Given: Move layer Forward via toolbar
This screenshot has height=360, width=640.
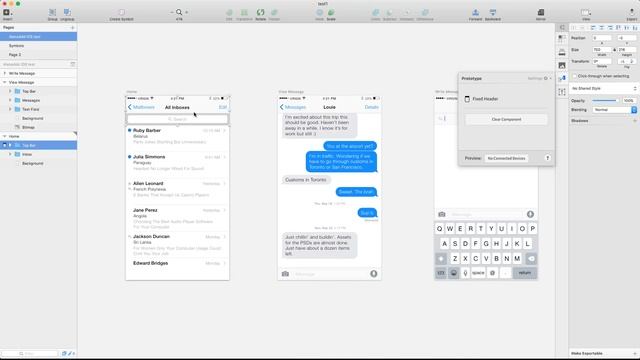Looking at the screenshot, I should click(475, 13).
